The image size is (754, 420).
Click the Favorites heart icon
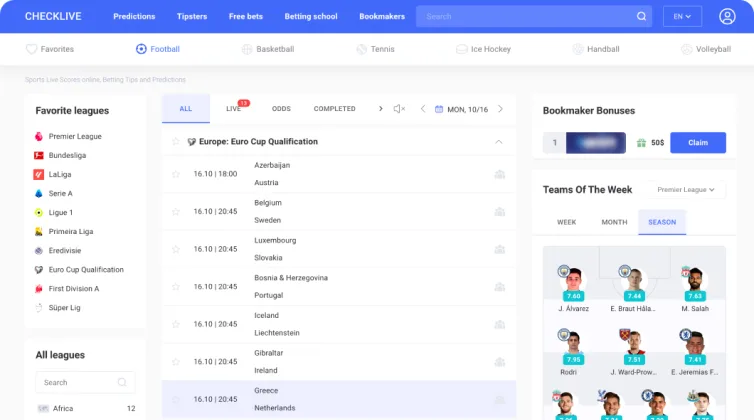pyautogui.click(x=31, y=49)
